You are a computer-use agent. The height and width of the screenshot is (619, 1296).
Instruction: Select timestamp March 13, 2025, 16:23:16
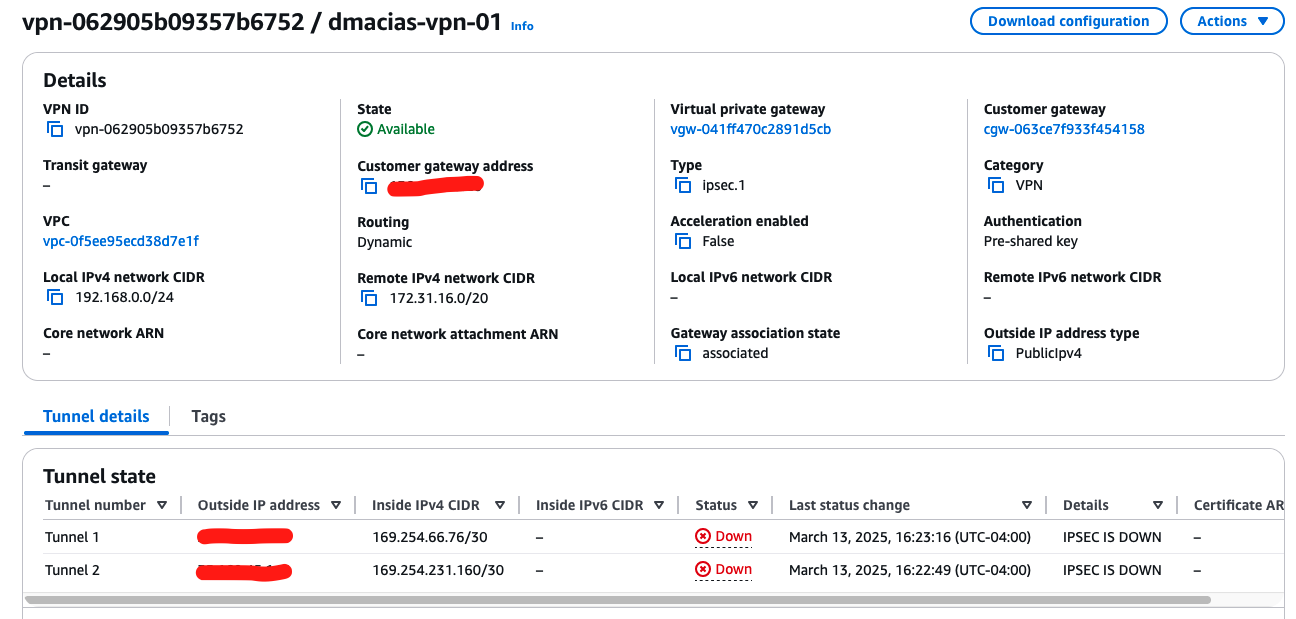tap(909, 537)
